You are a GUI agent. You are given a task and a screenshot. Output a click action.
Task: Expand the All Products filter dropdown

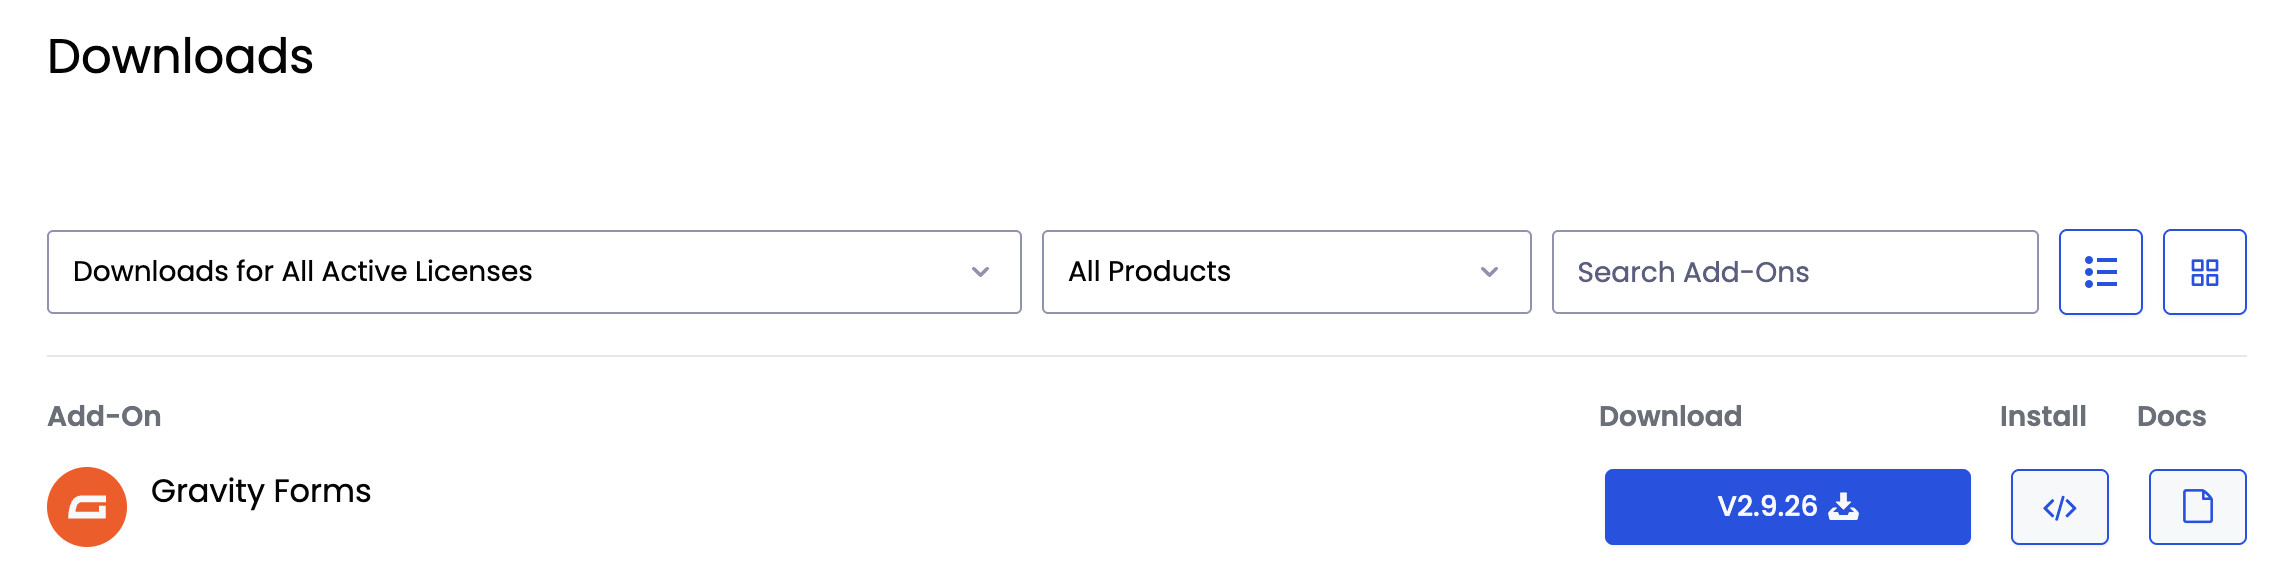[1285, 272]
